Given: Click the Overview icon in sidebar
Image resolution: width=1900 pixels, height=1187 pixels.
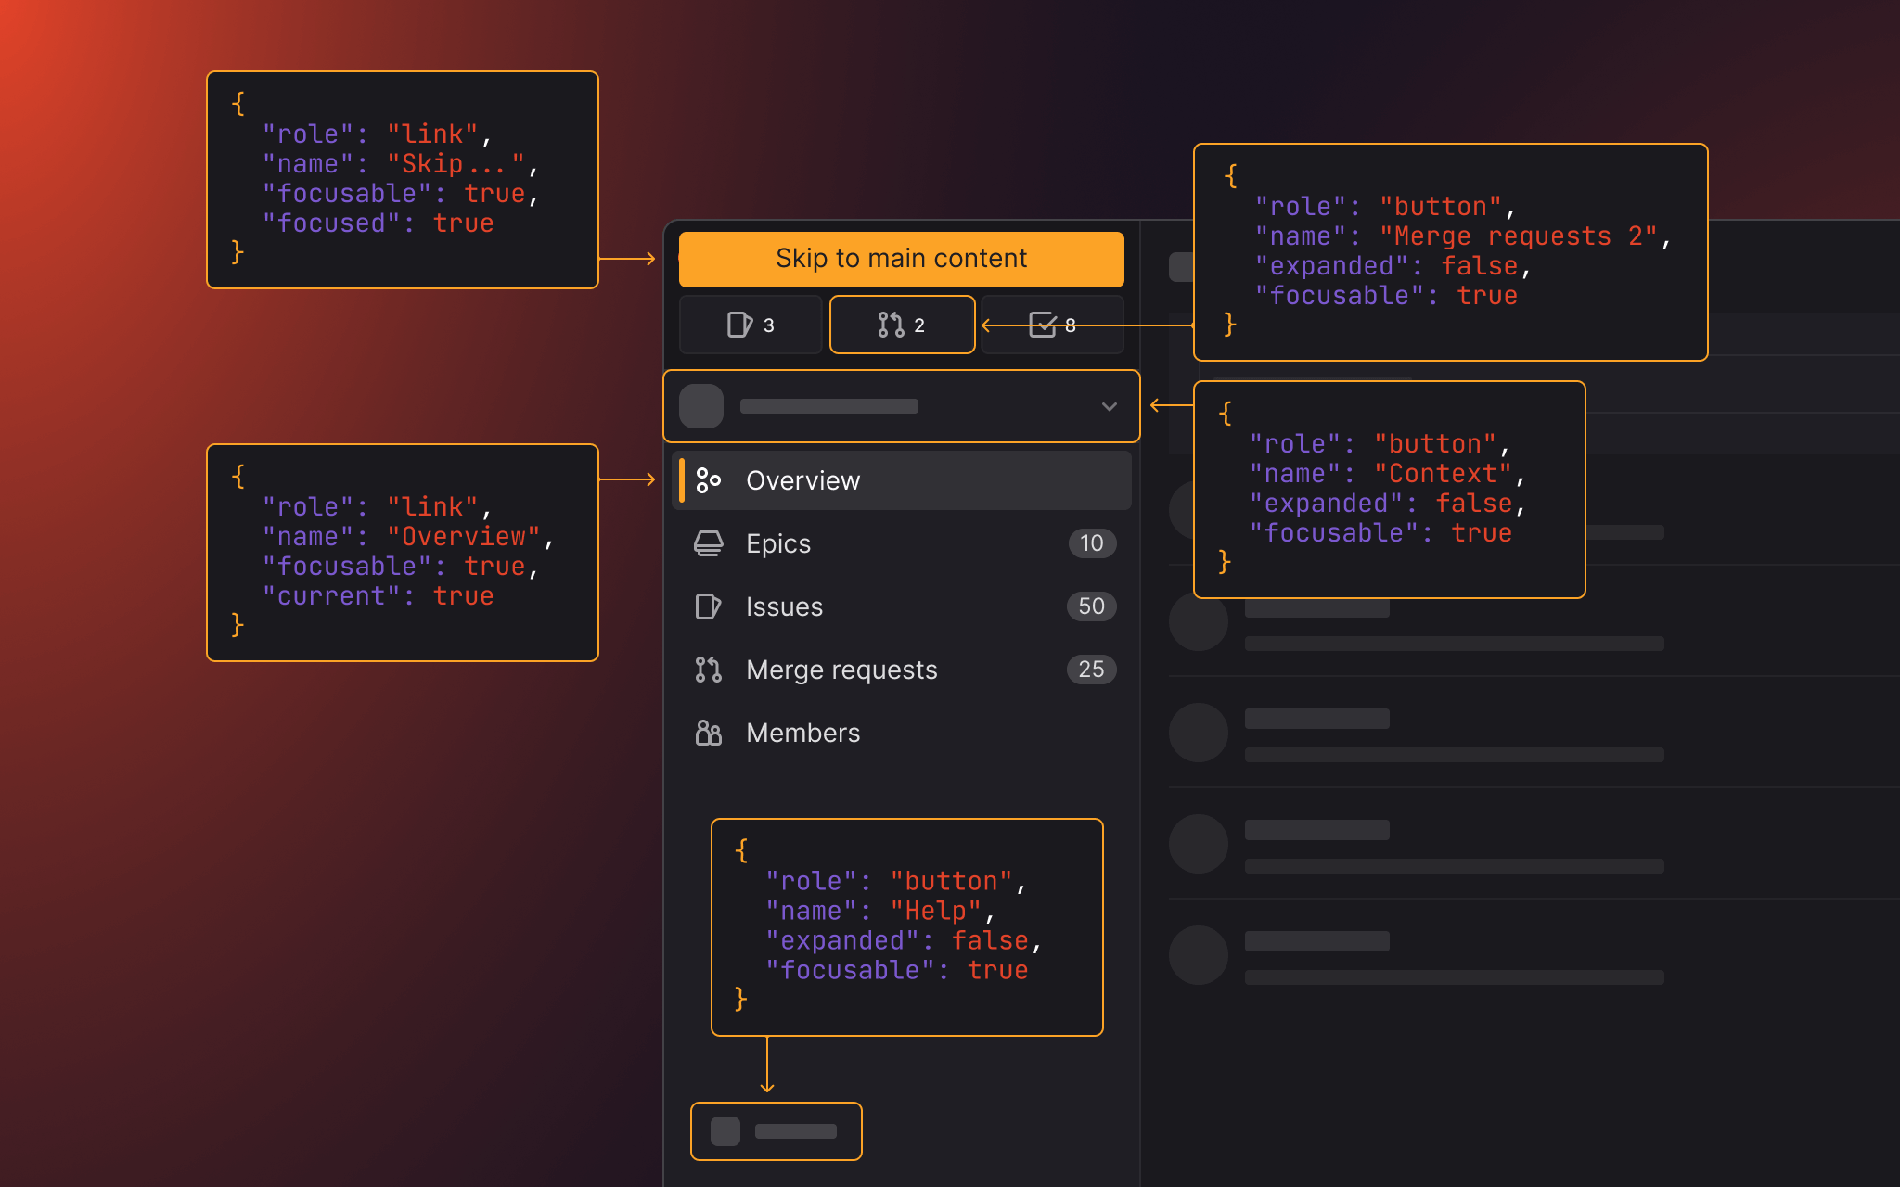Looking at the screenshot, I should [x=708, y=481].
